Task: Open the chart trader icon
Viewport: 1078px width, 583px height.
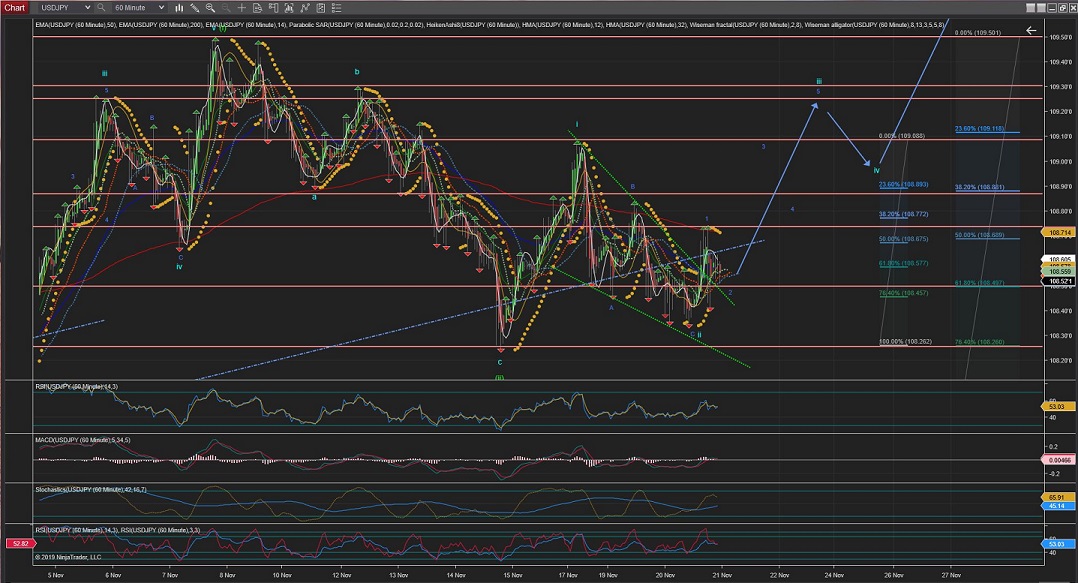Action: point(273,8)
